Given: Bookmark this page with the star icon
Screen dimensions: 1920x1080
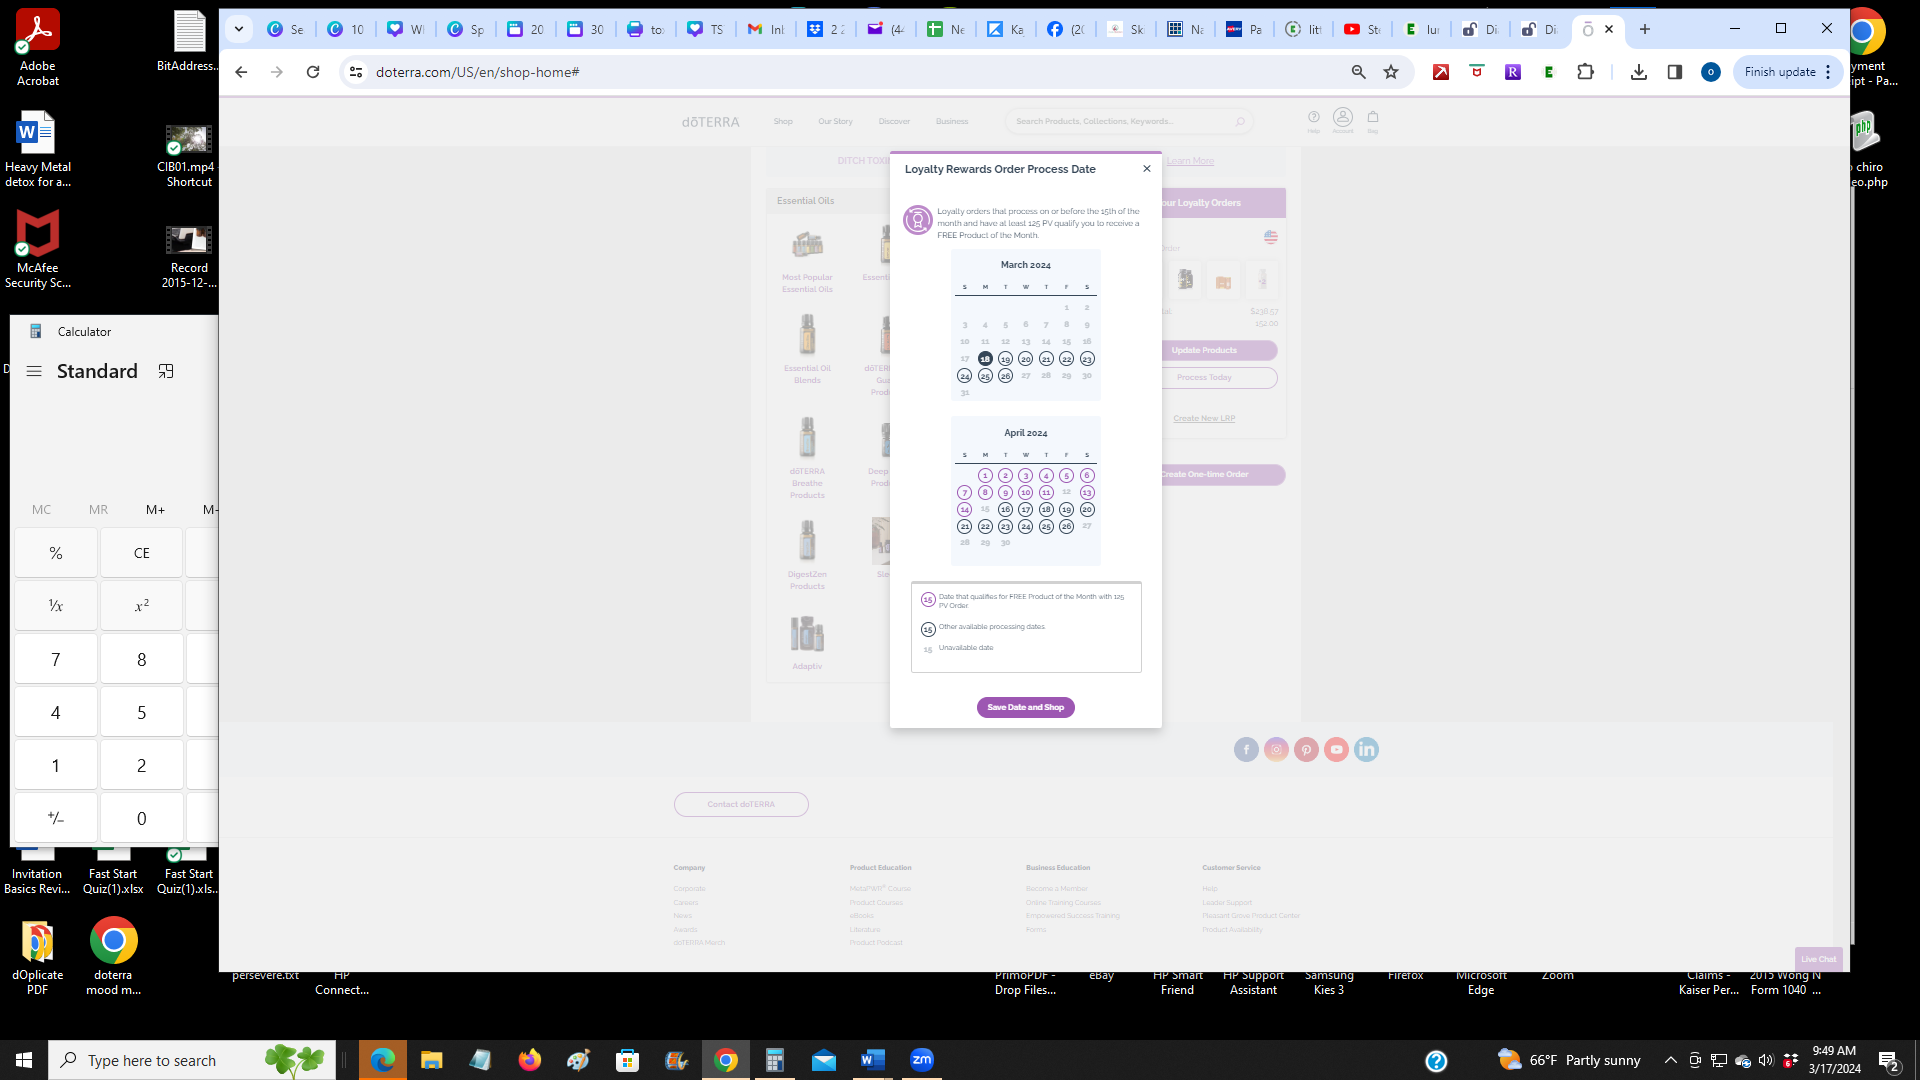Looking at the screenshot, I should click(x=1391, y=72).
